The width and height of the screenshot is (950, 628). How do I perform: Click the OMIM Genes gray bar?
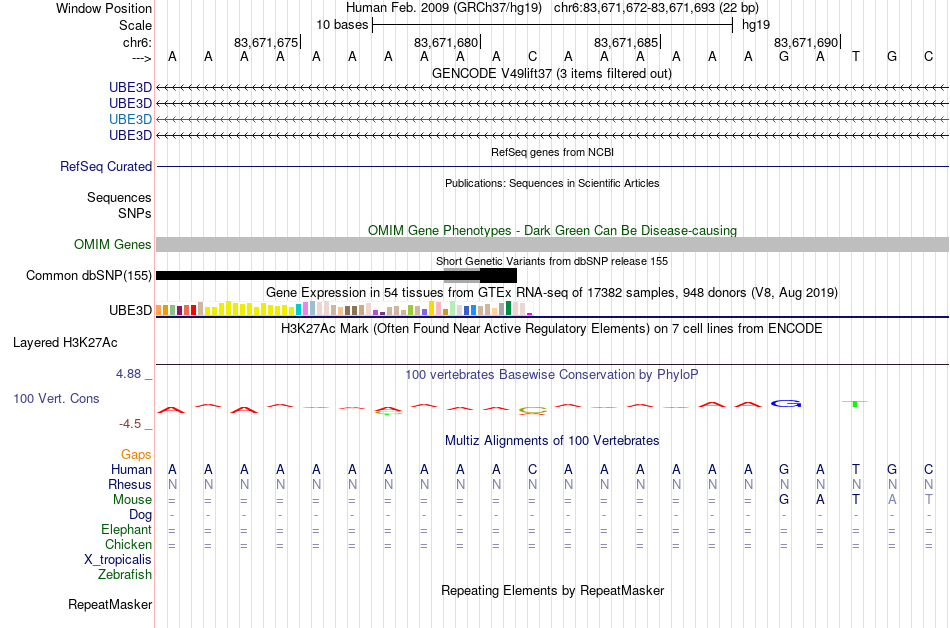[552, 245]
